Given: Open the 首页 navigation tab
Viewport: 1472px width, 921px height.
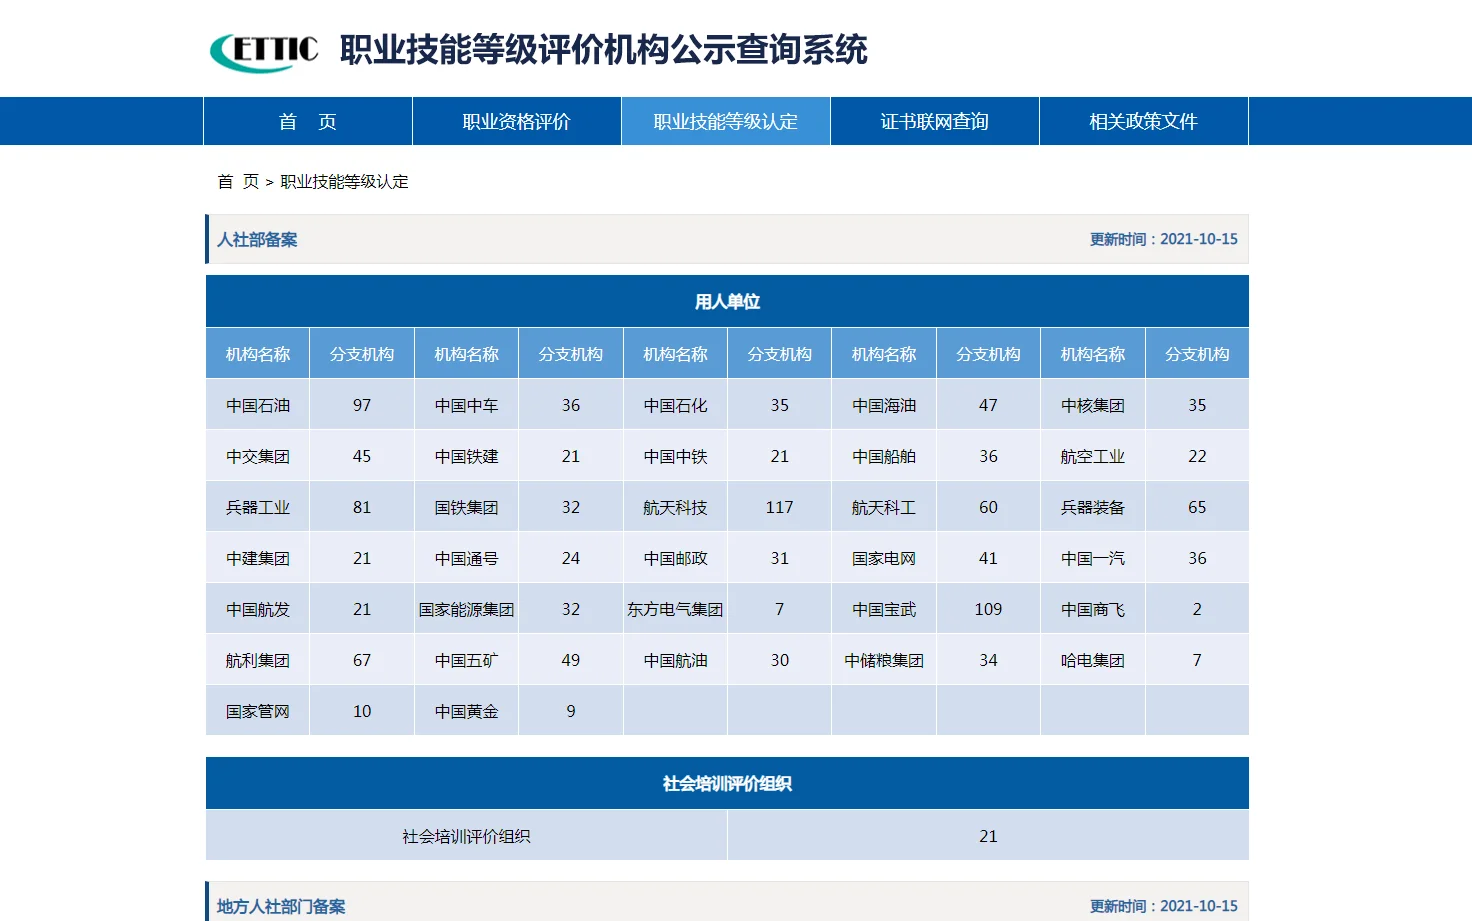Looking at the screenshot, I should 307,121.
